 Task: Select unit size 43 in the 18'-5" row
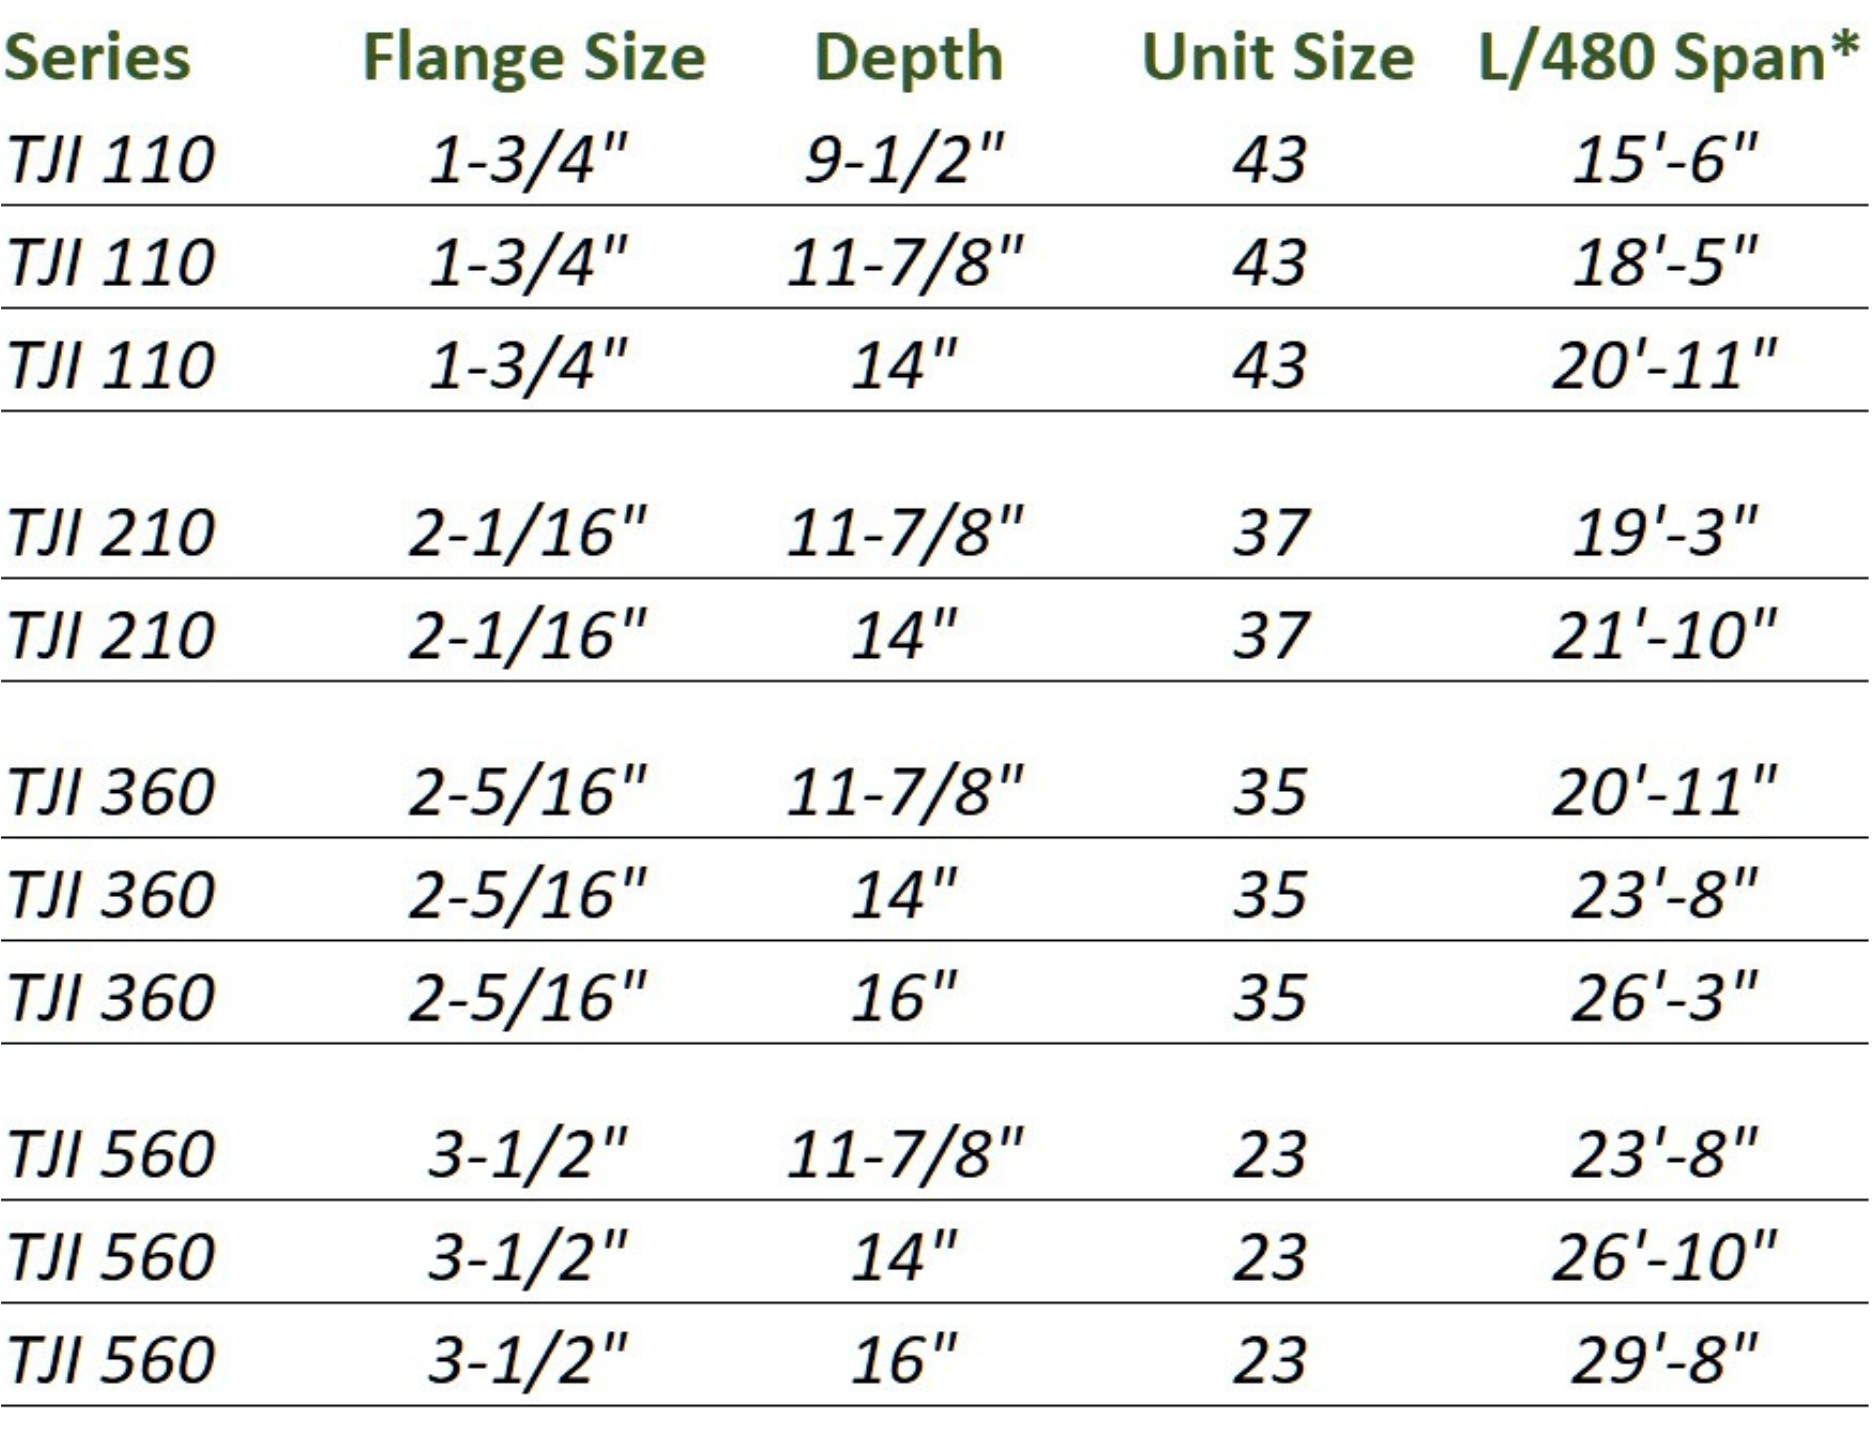pos(1269,262)
